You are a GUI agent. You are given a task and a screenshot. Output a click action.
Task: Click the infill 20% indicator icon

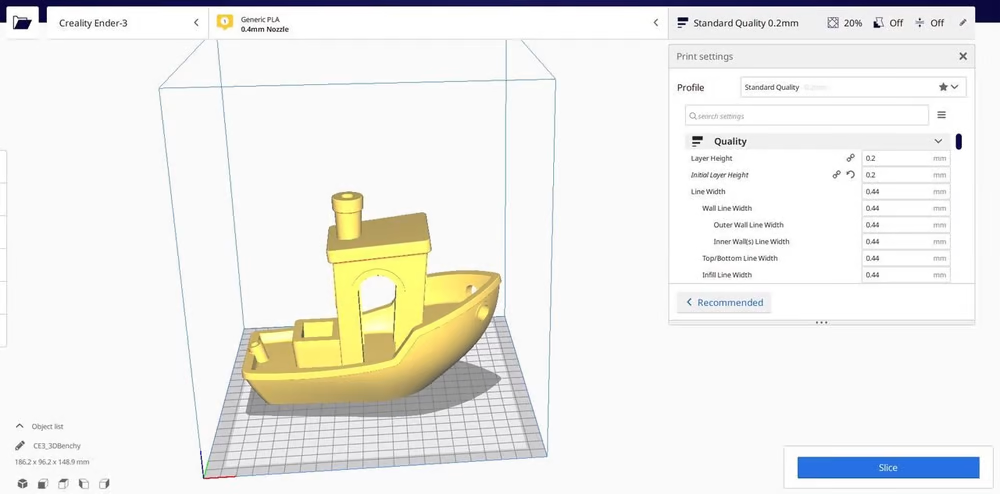click(x=833, y=22)
